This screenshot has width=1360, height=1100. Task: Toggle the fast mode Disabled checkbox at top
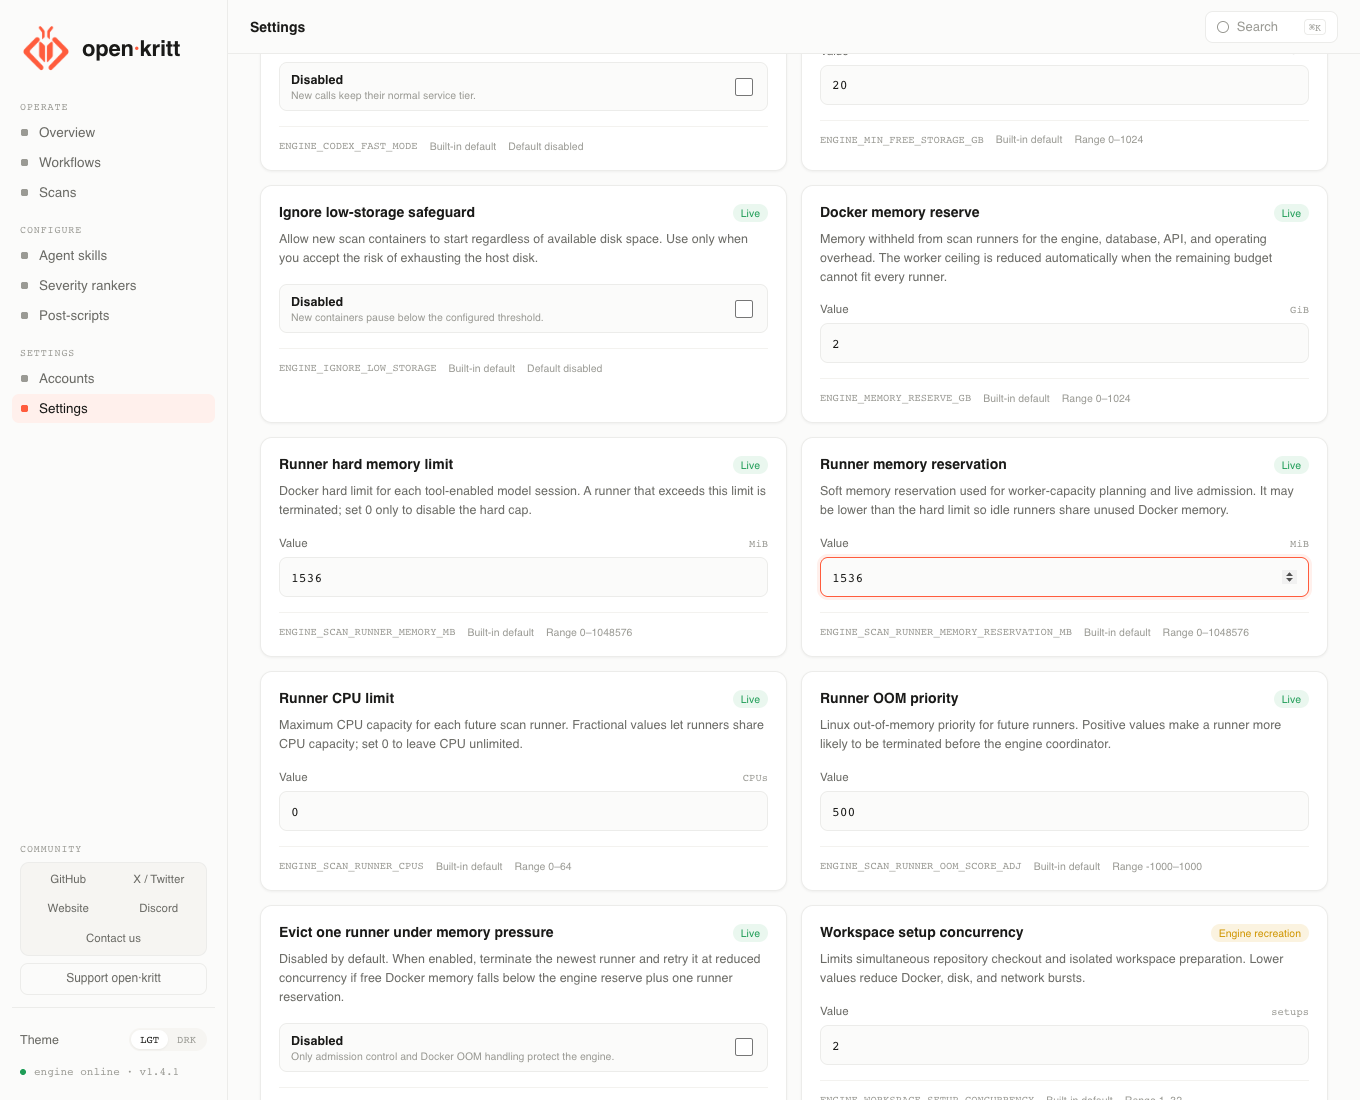click(744, 87)
